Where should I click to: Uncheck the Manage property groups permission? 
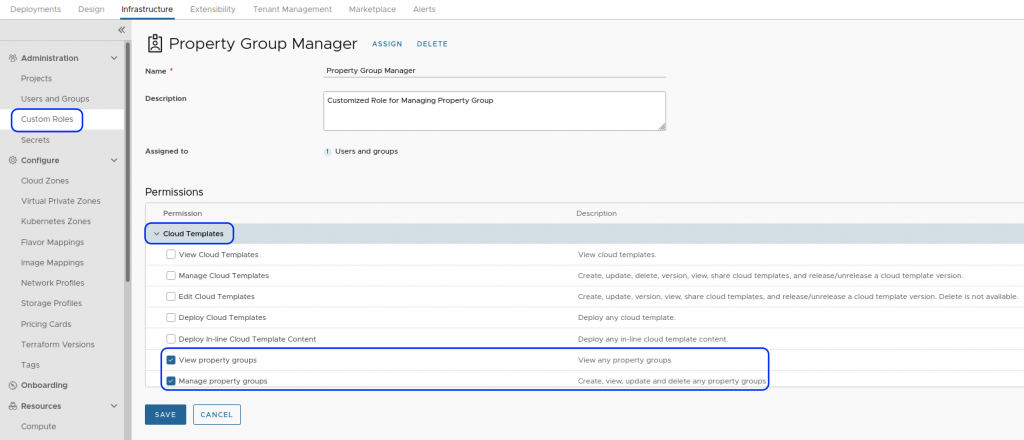171,381
